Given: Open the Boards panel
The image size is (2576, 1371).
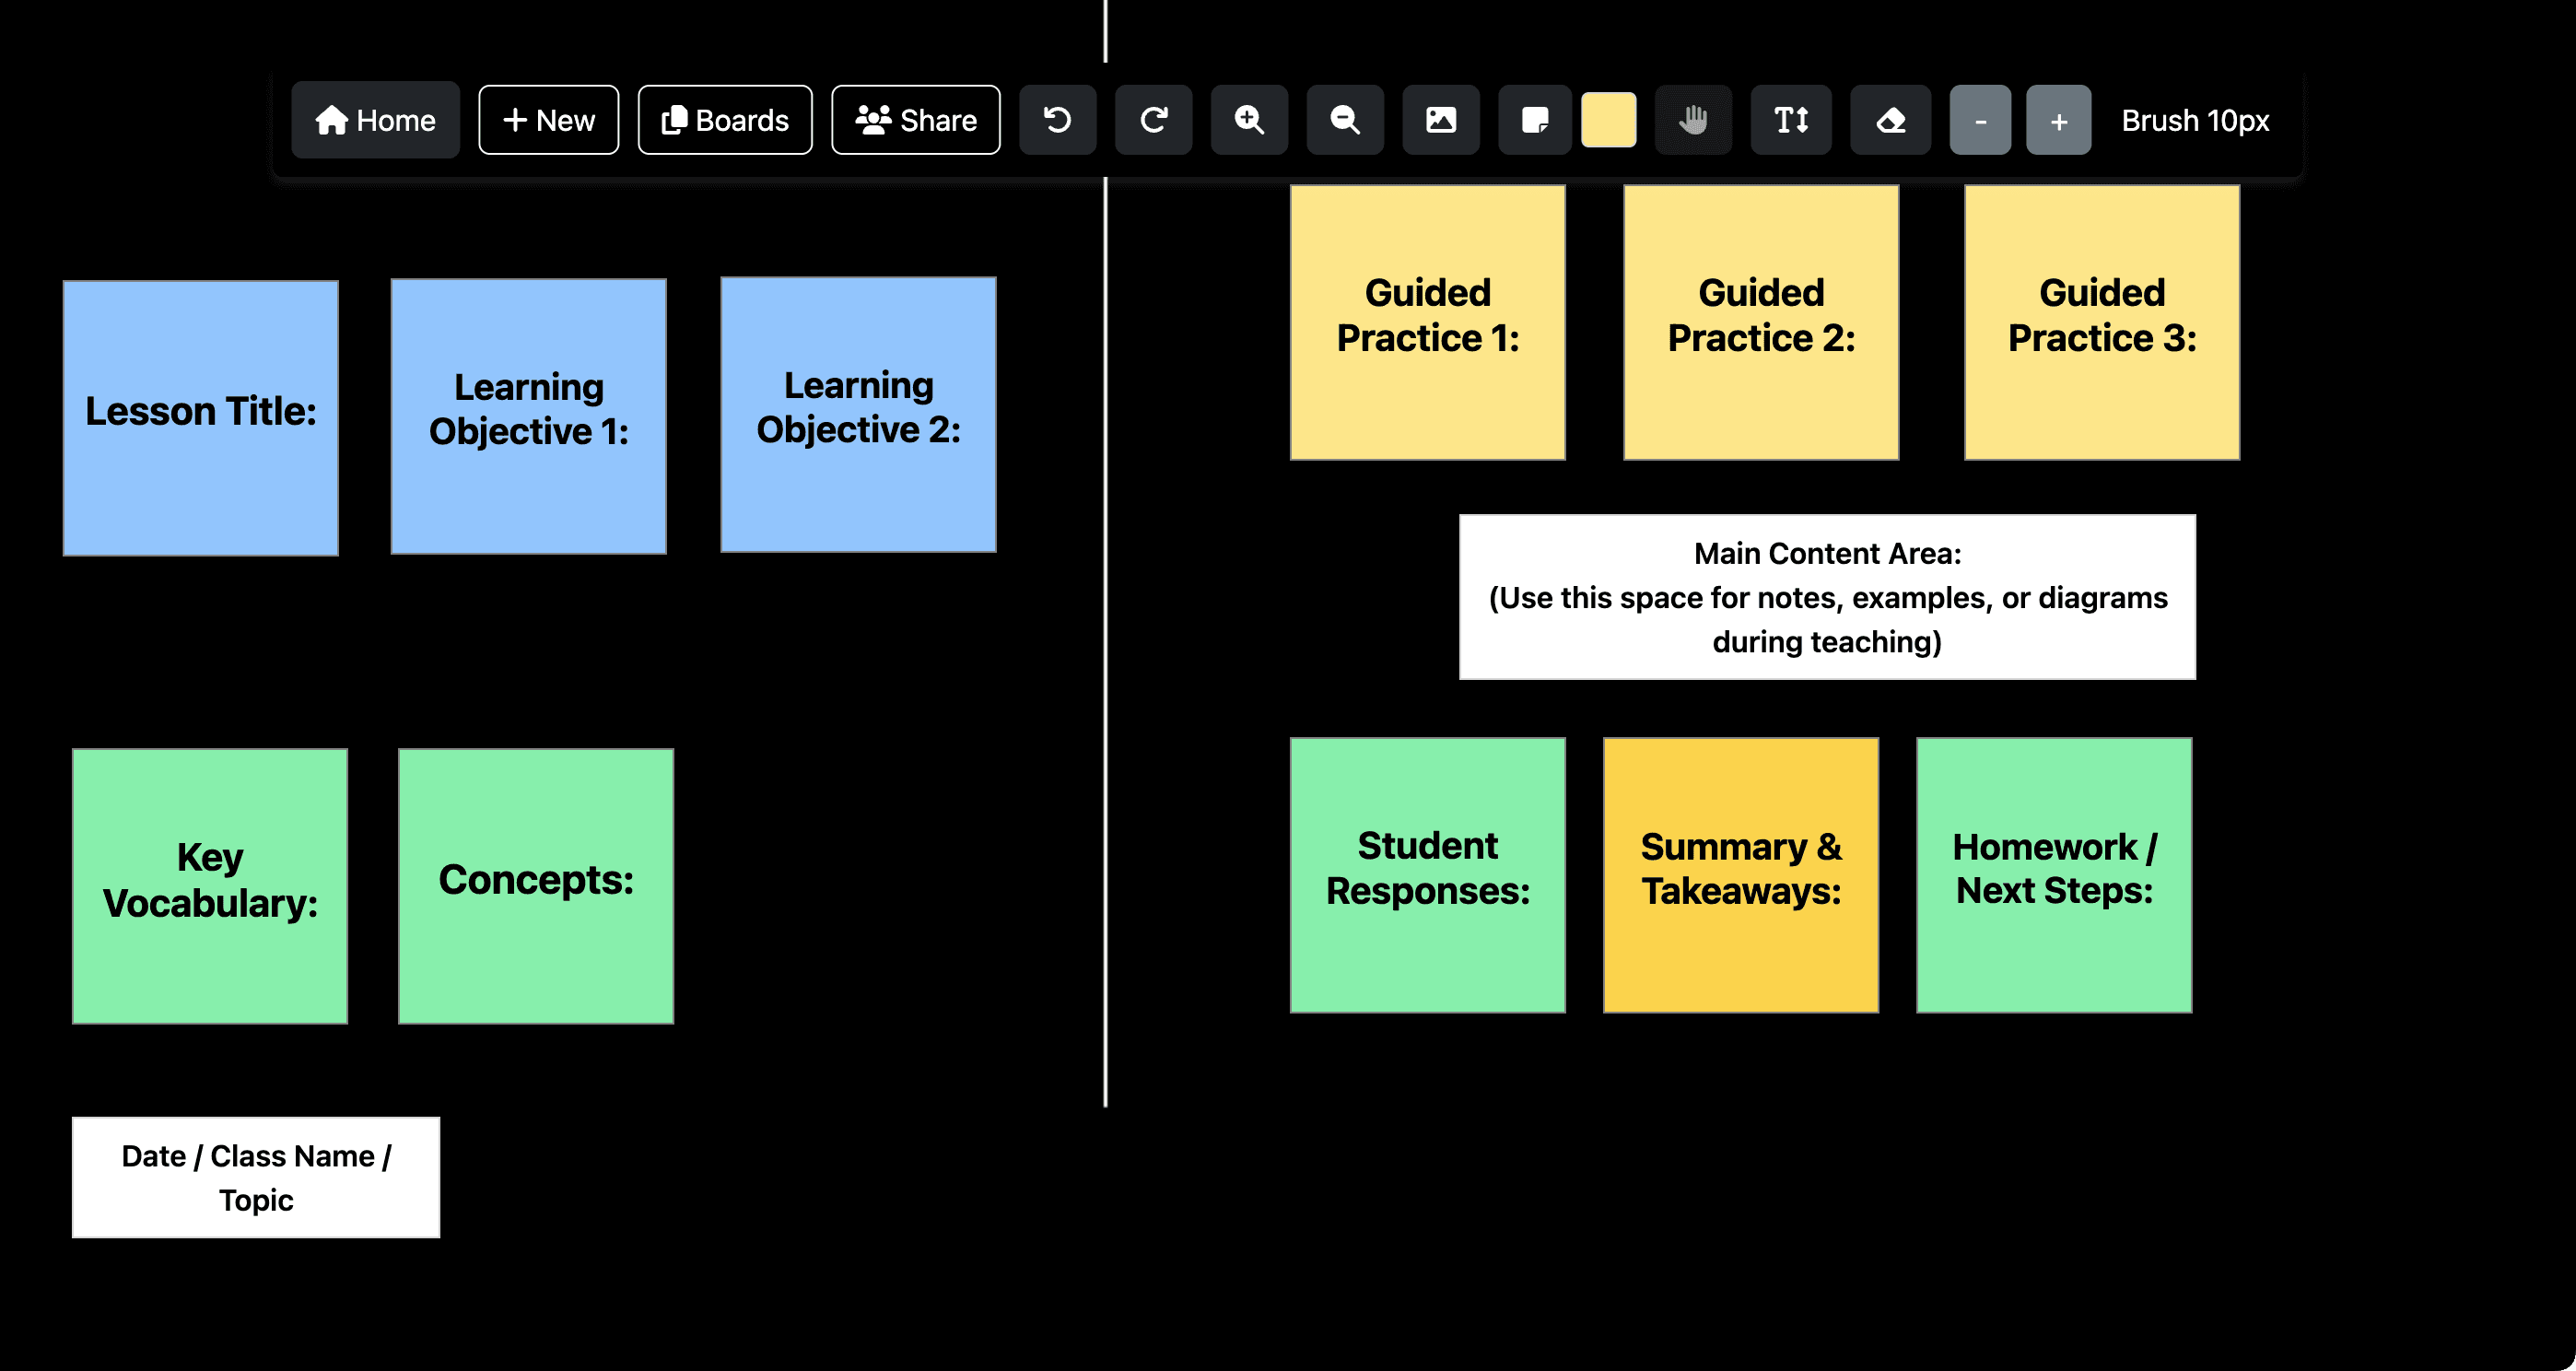Looking at the screenshot, I should pos(724,120).
